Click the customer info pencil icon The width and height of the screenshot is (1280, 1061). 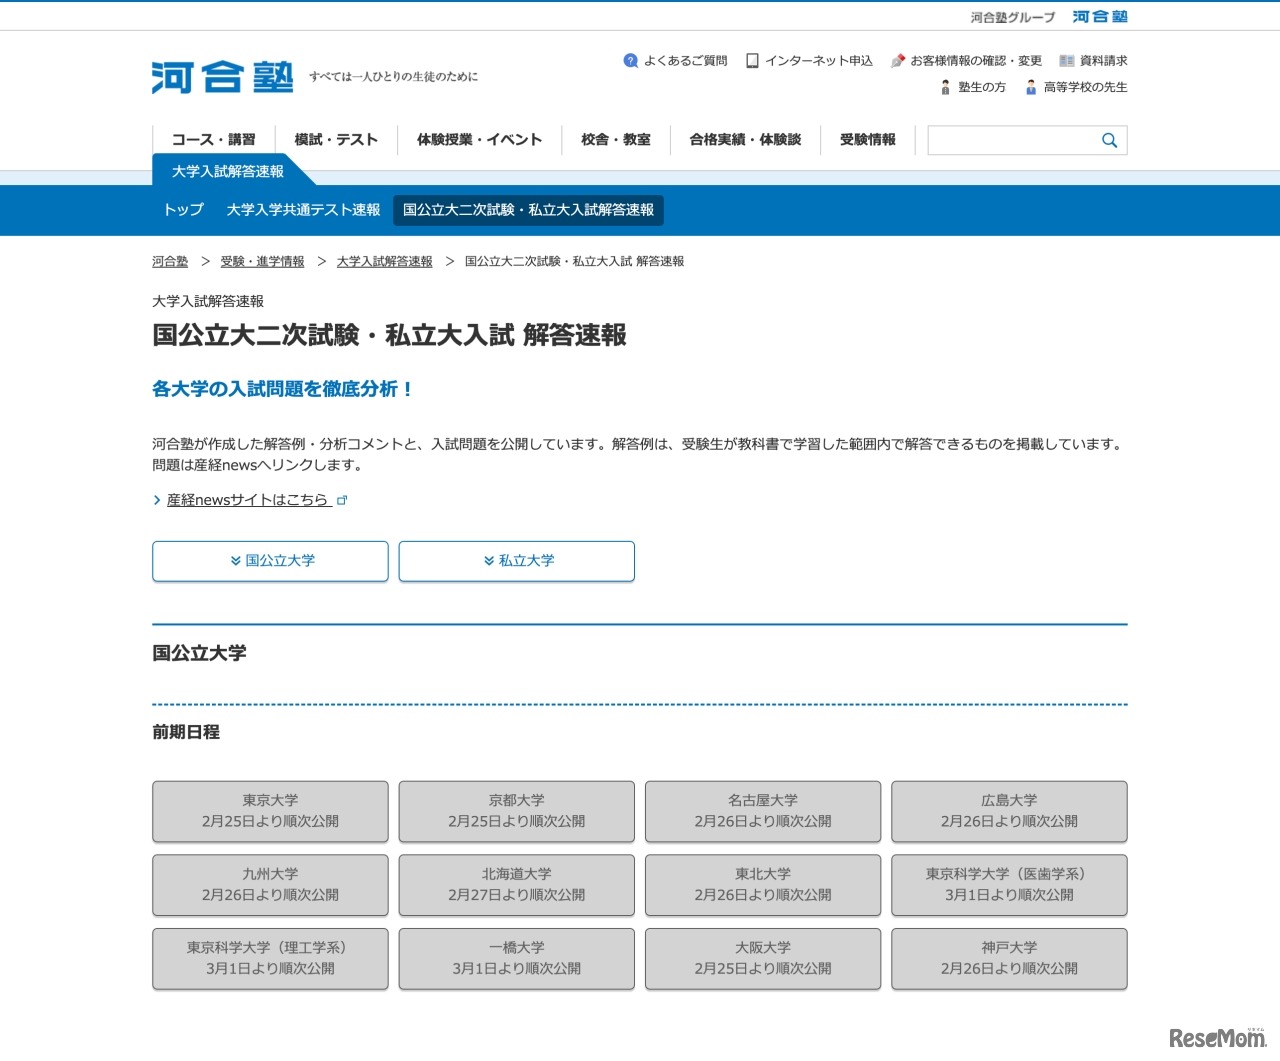click(898, 61)
